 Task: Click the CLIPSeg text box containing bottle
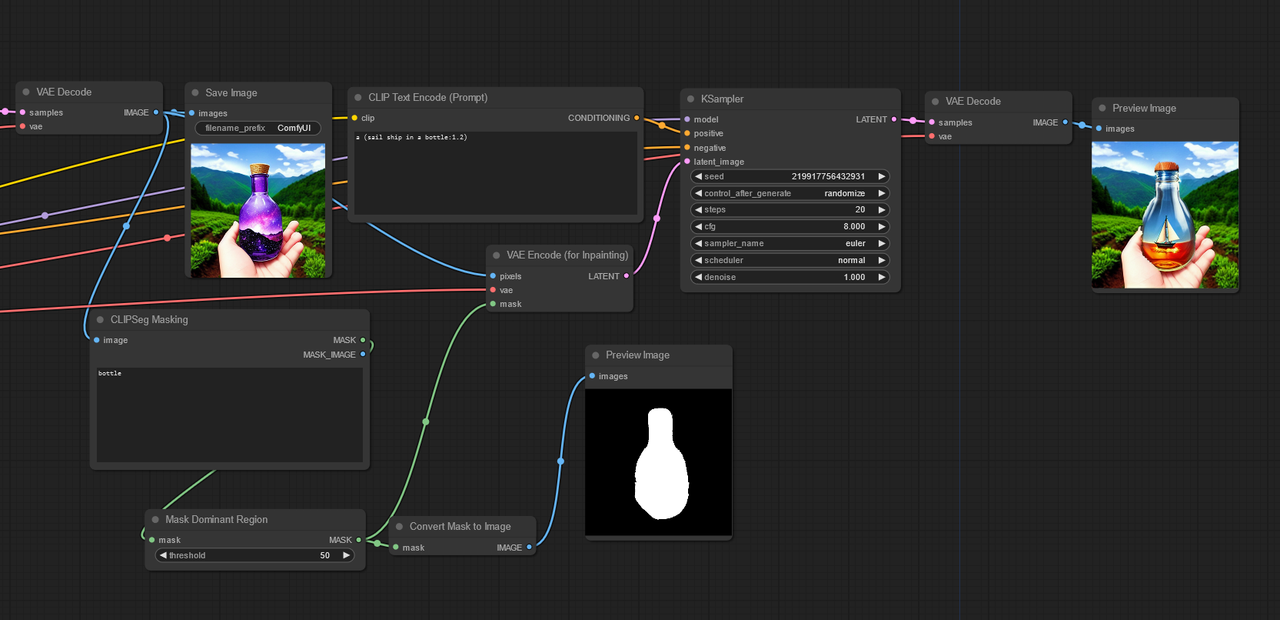tap(230, 415)
